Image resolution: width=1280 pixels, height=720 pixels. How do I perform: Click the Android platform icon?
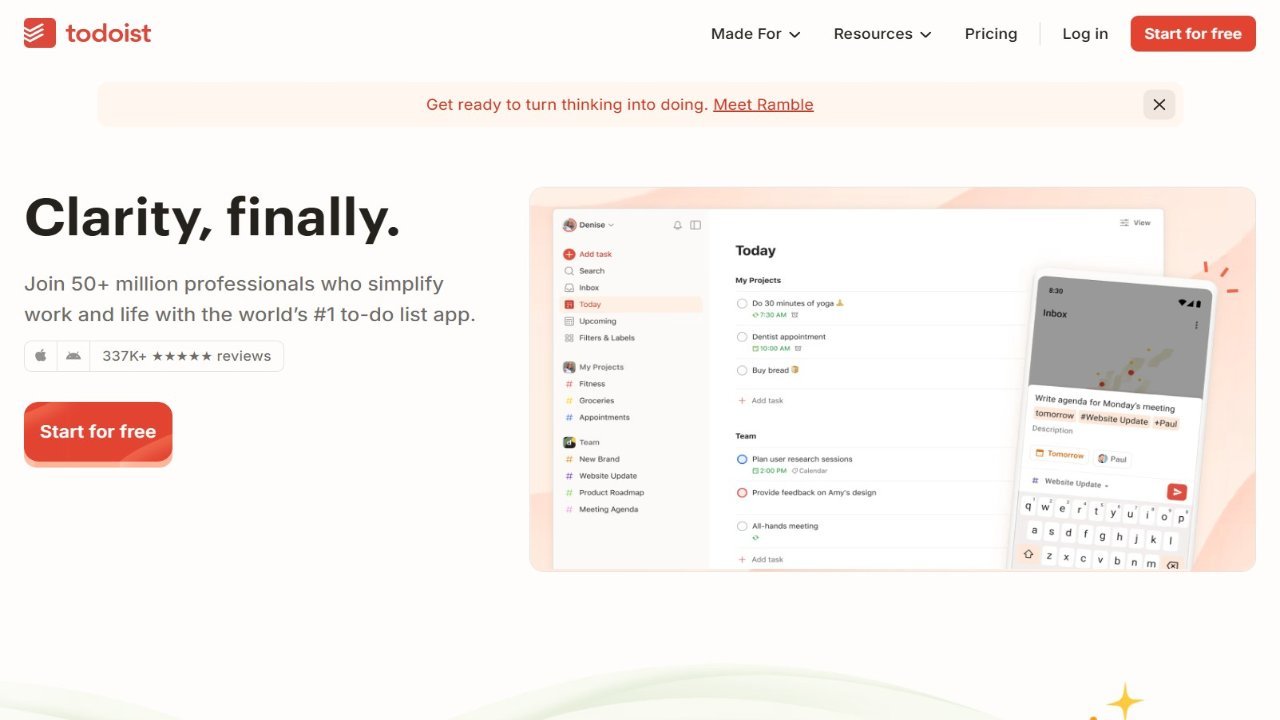point(73,356)
